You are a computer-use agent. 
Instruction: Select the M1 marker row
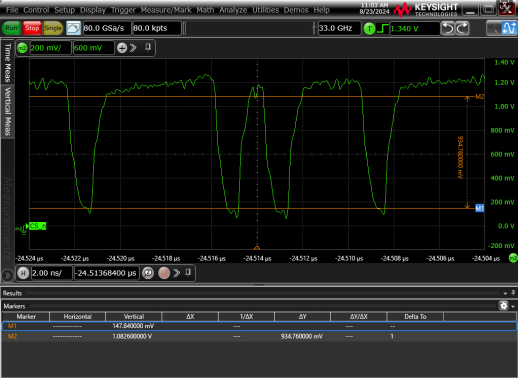(259, 326)
